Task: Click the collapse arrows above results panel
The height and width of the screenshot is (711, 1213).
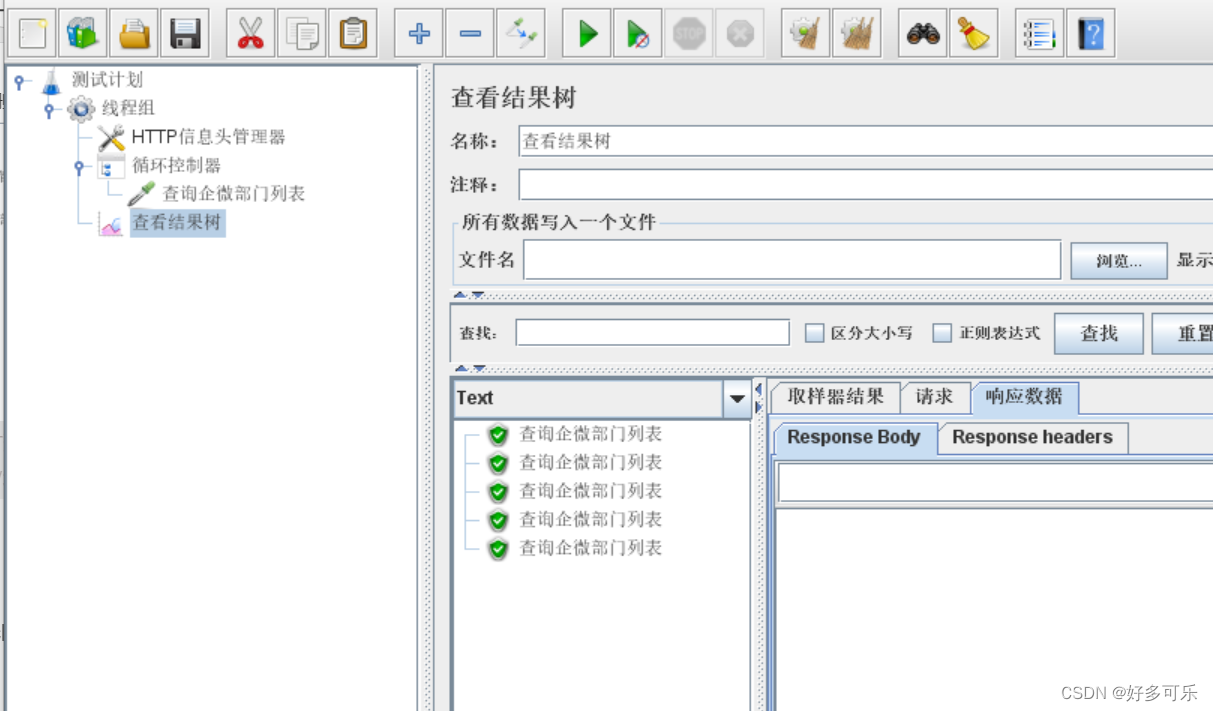Action: point(469,369)
